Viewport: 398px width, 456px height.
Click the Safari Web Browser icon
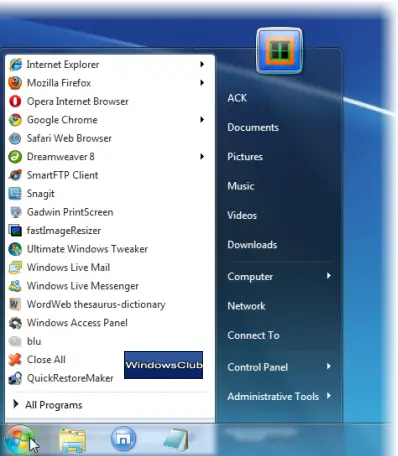coord(15,138)
